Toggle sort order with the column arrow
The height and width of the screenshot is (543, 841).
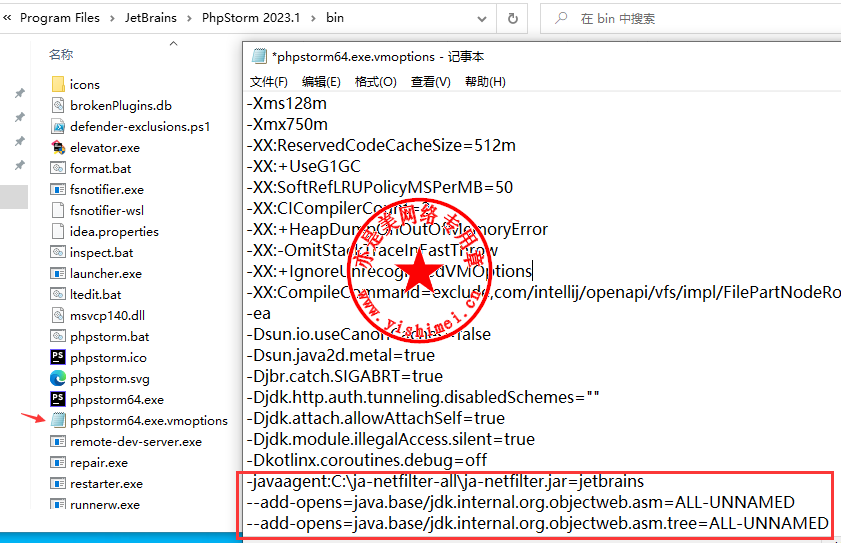point(173,43)
